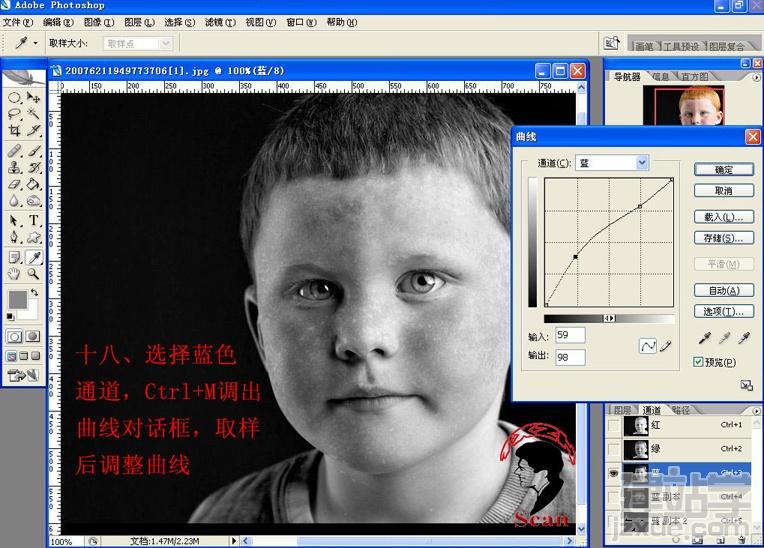Reset default foreground and background colors
Image resolution: width=764 pixels, height=548 pixels.
10,317
